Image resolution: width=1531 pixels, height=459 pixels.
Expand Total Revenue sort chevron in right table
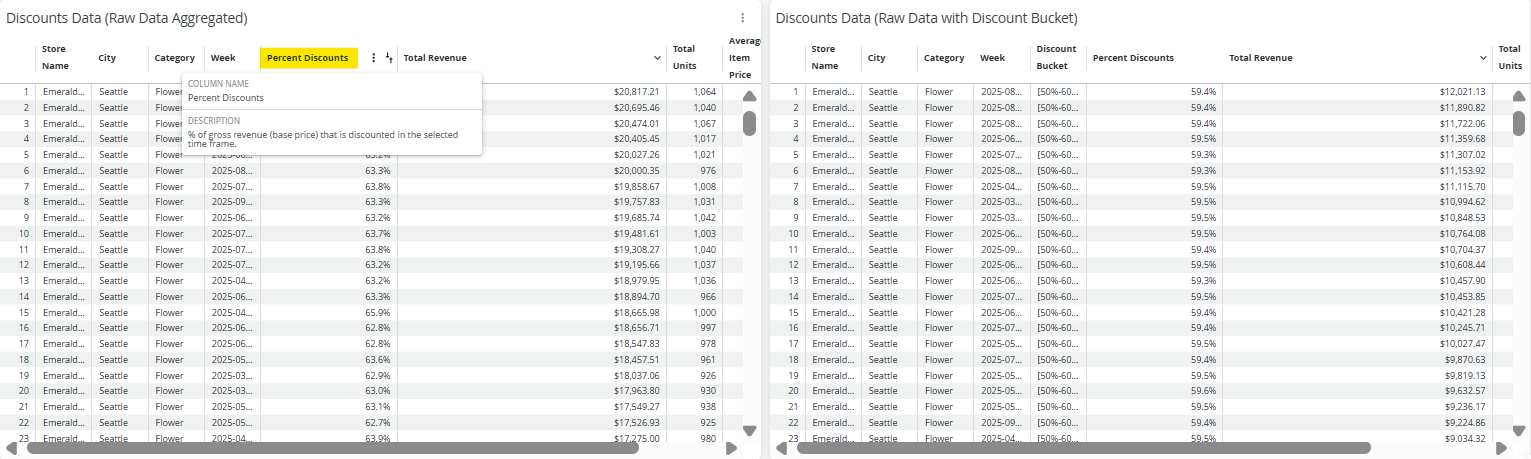pyautogui.click(x=1485, y=58)
